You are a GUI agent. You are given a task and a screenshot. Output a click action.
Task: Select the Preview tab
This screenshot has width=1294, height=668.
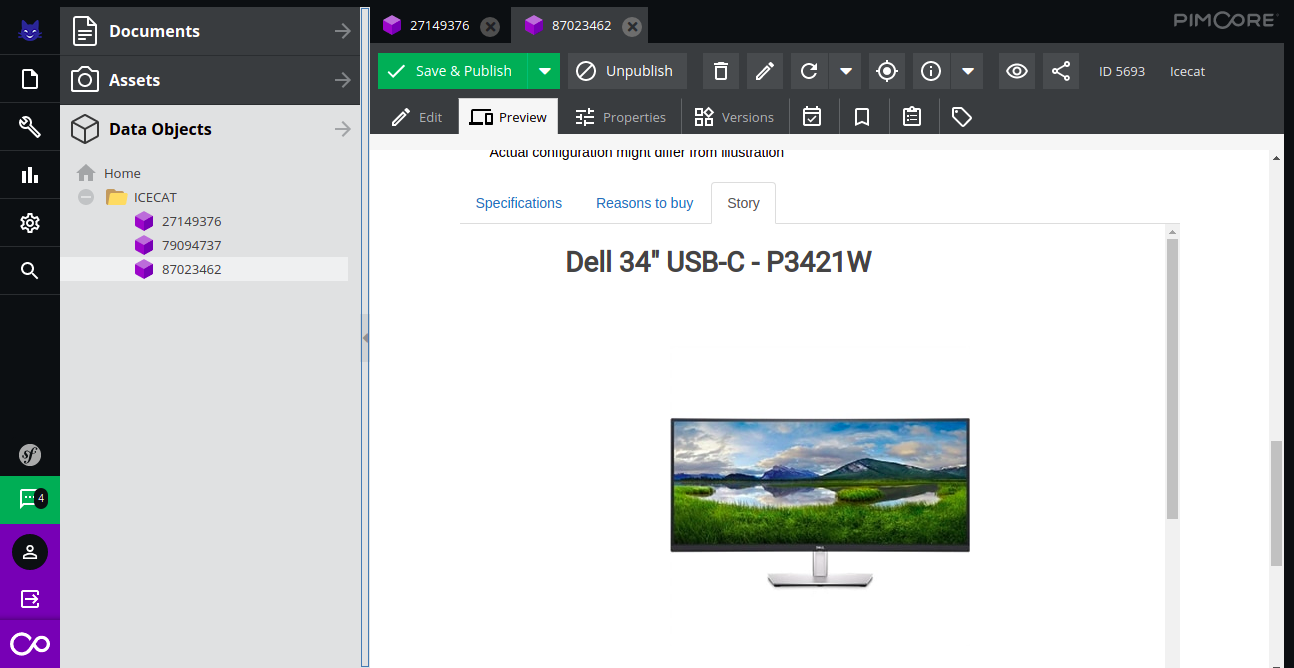pos(508,117)
